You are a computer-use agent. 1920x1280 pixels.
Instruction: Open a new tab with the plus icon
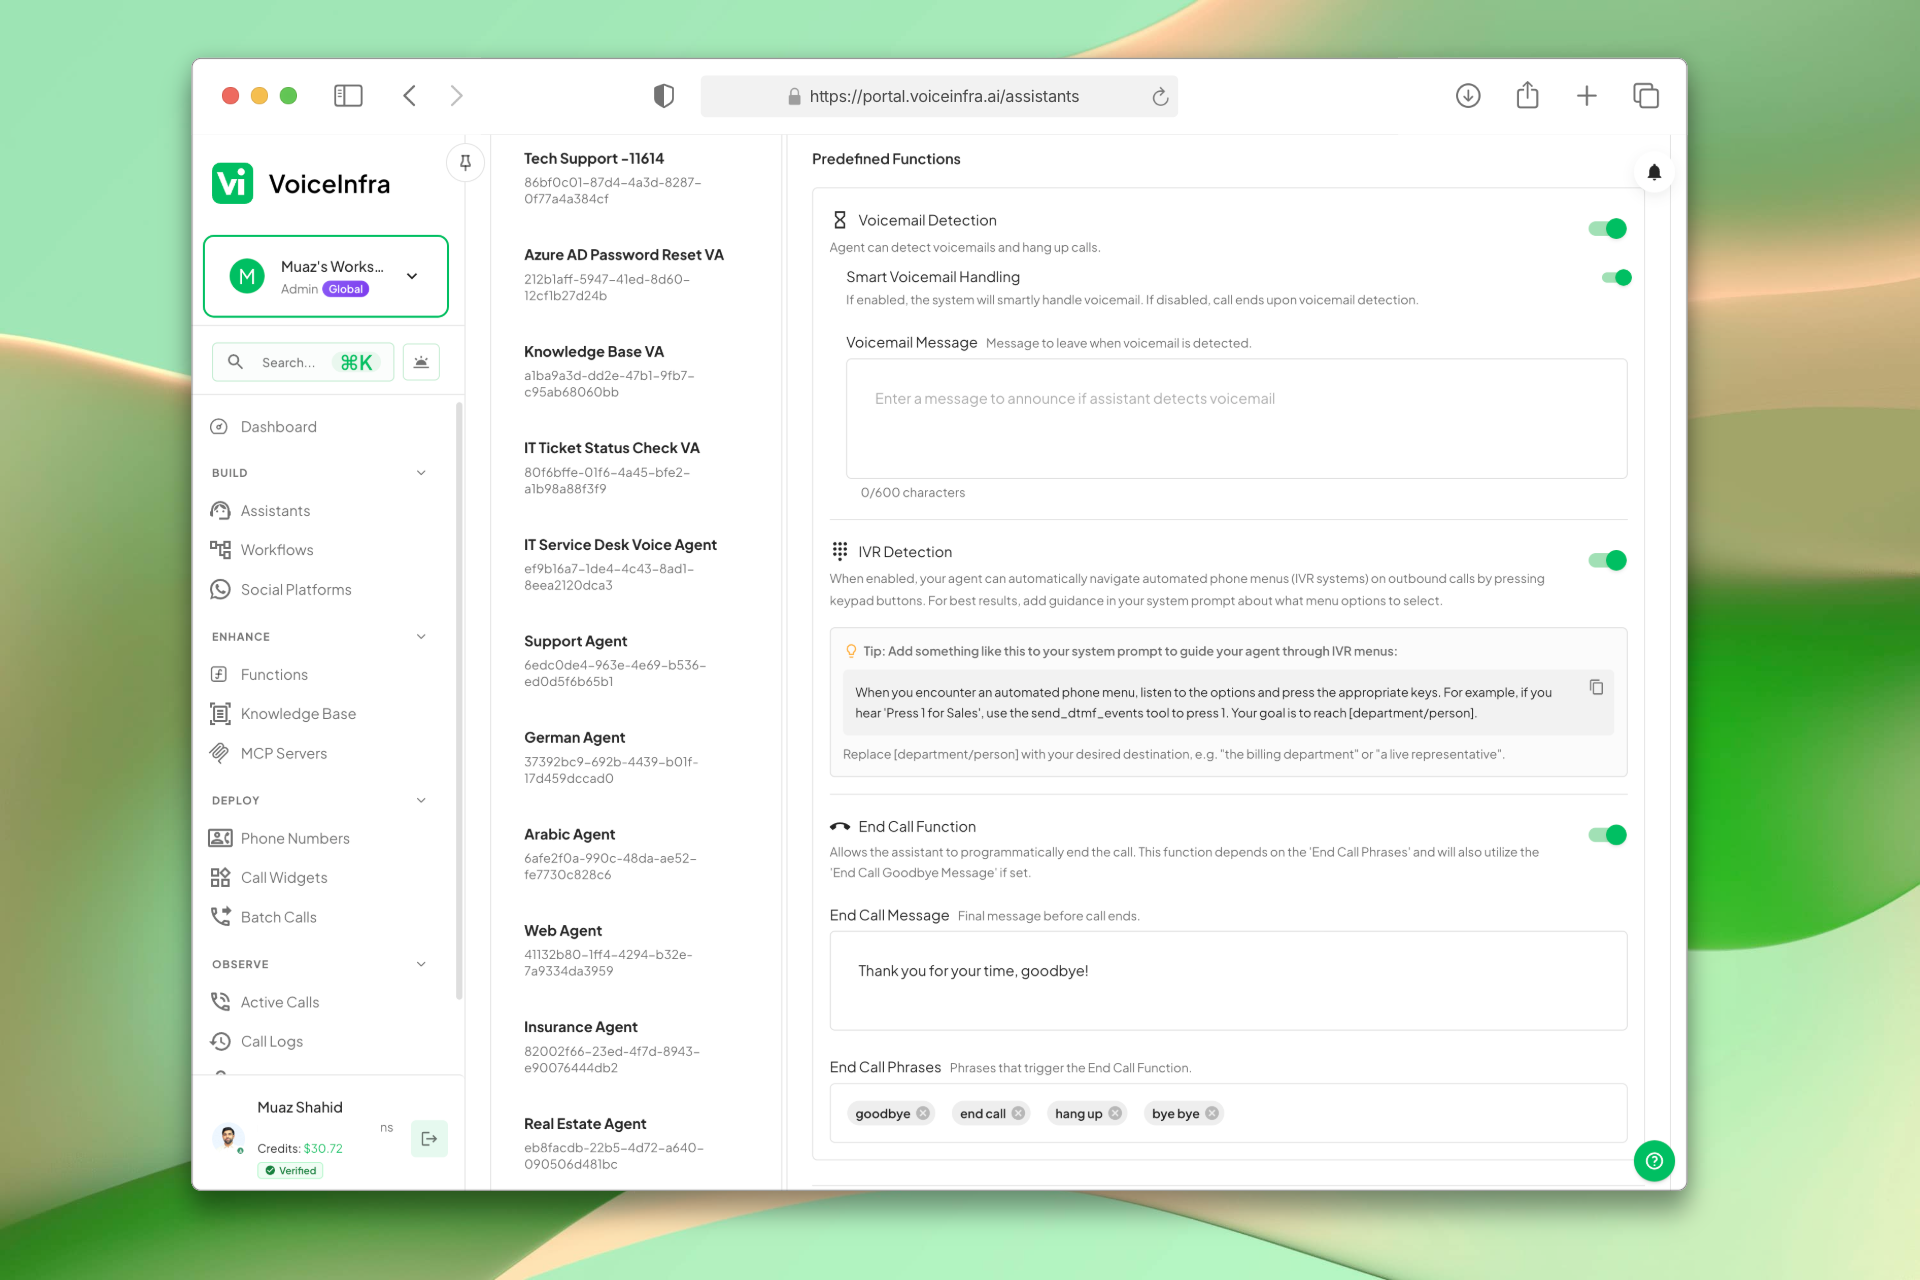click(x=1586, y=96)
